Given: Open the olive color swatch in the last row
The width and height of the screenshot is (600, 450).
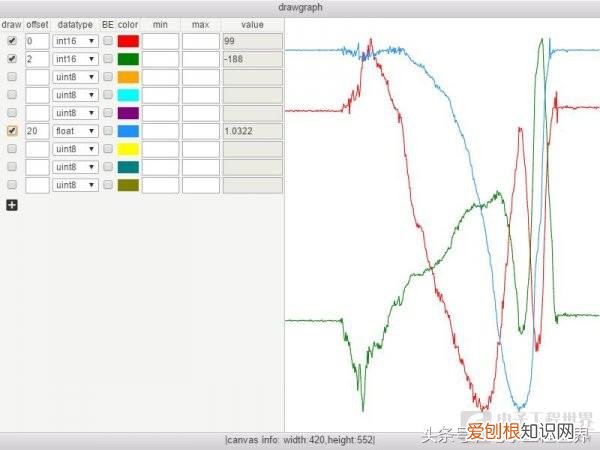Looking at the screenshot, I should coord(128,185).
